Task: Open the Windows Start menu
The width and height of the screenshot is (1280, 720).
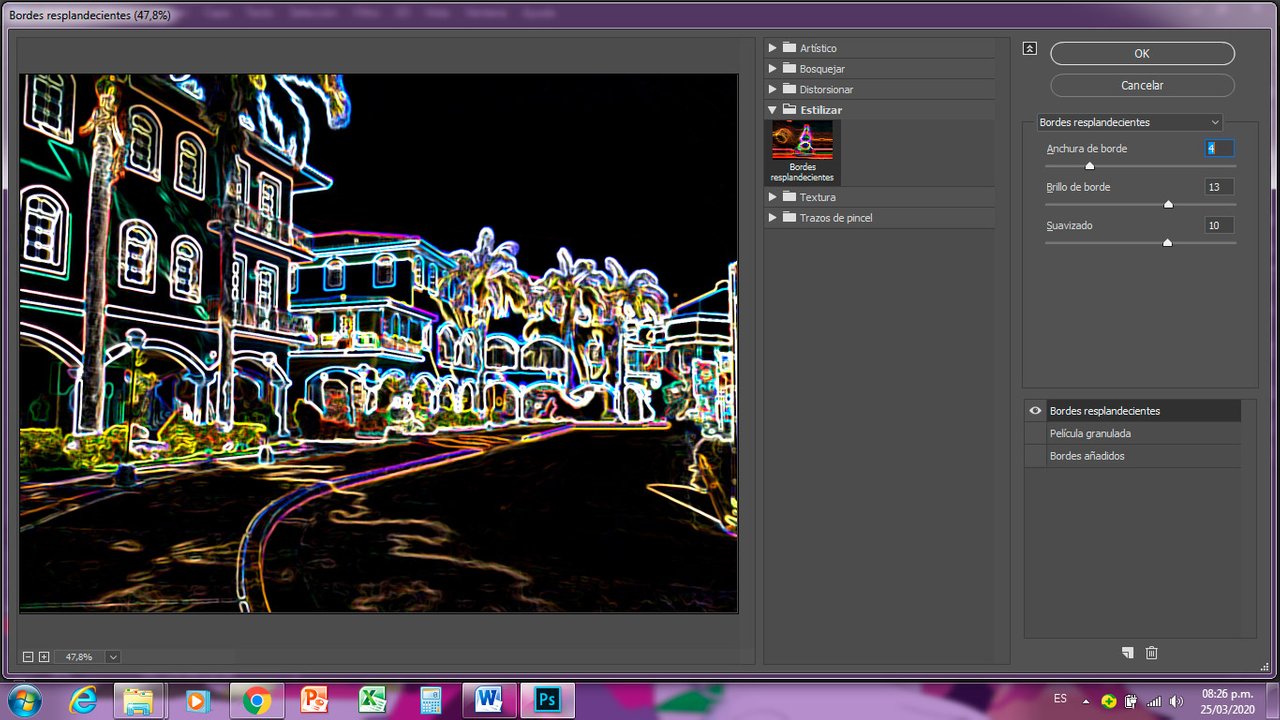Action: click(x=23, y=701)
